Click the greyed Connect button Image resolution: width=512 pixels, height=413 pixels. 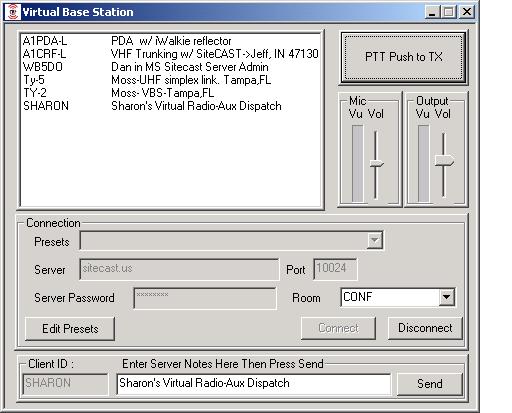(x=338, y=328)
